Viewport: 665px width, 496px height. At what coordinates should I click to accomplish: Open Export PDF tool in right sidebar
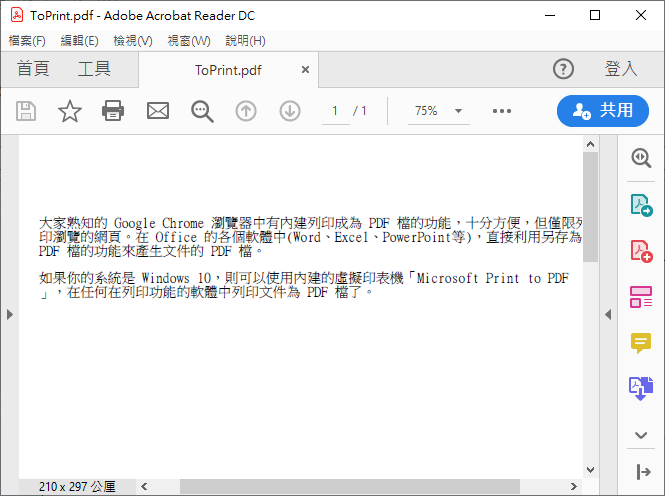(x=641, y=205)
